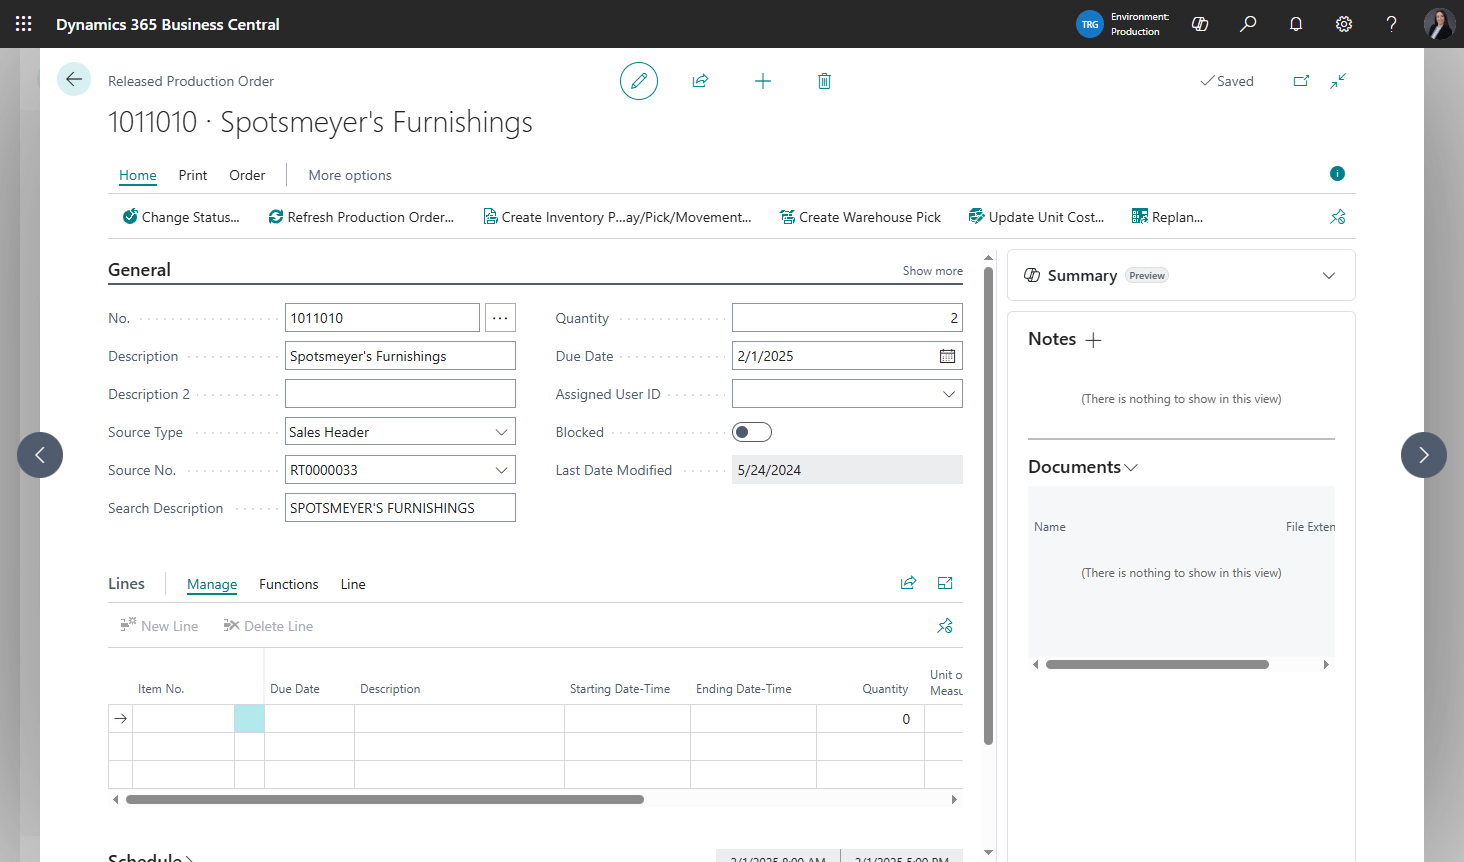Click the Description 2 input field
Image resolution: width=1464 pixels, height=862 pixels.
point(400,394)
